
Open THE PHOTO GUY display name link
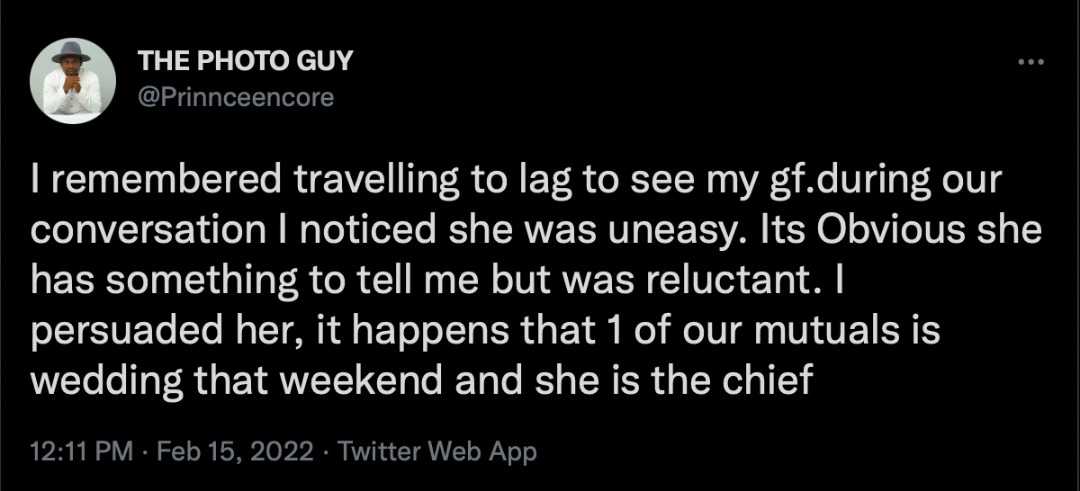(x=245, y=61)
